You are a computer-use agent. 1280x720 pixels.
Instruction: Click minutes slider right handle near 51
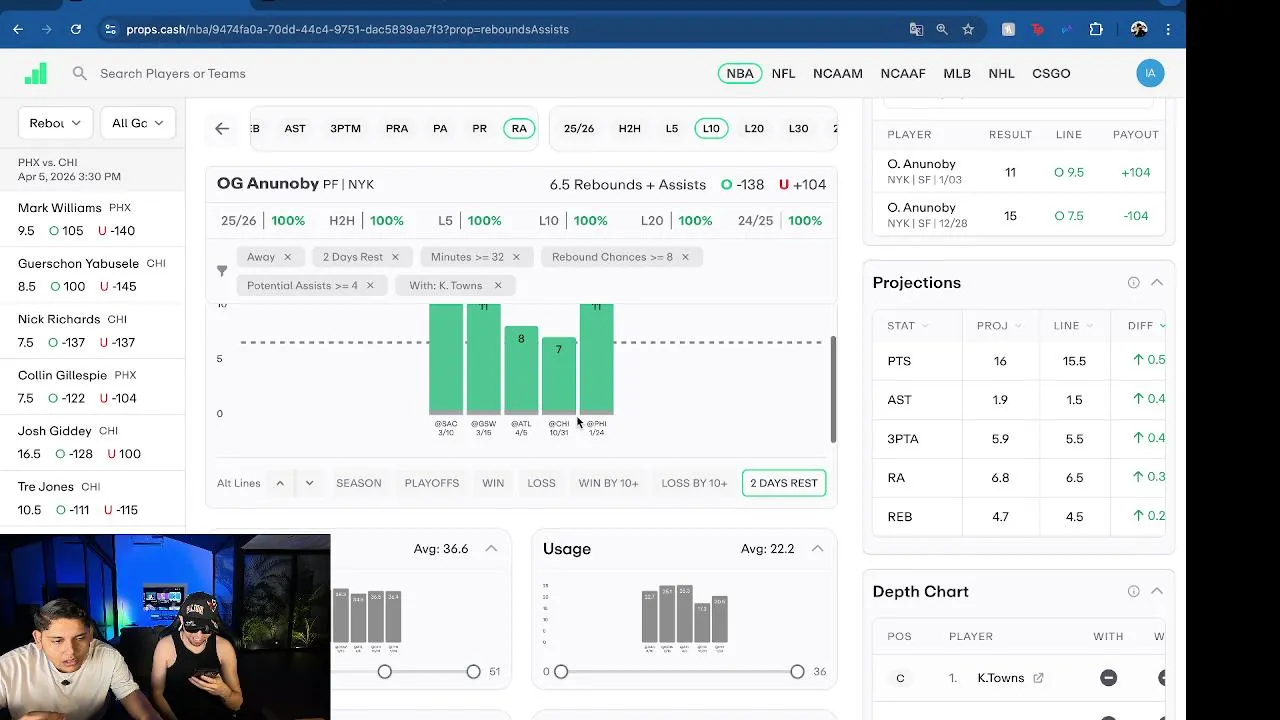click(x=473, y=672)
